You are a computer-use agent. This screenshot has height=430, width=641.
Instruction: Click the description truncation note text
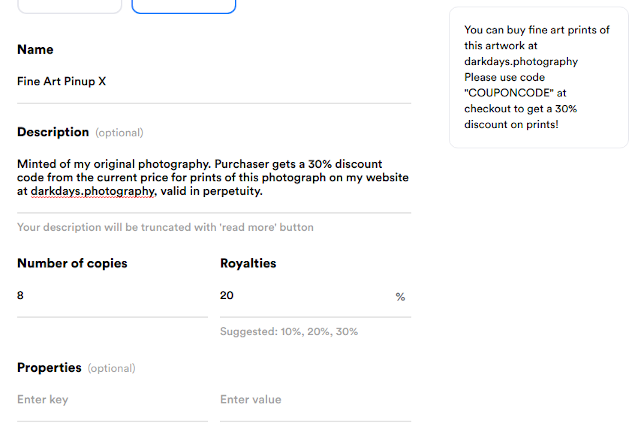[x=165, y=227]
